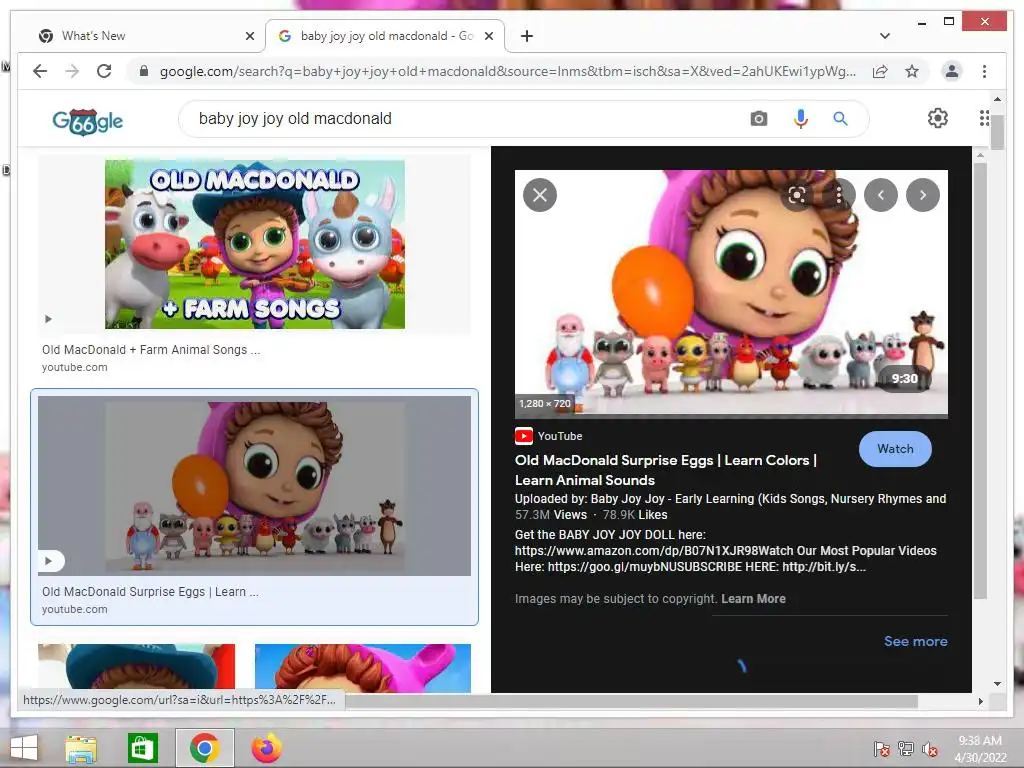Open the pink bunny hood thumbnail
Viewport: 1024px width, 768px height.
click(x=362, y=667)
